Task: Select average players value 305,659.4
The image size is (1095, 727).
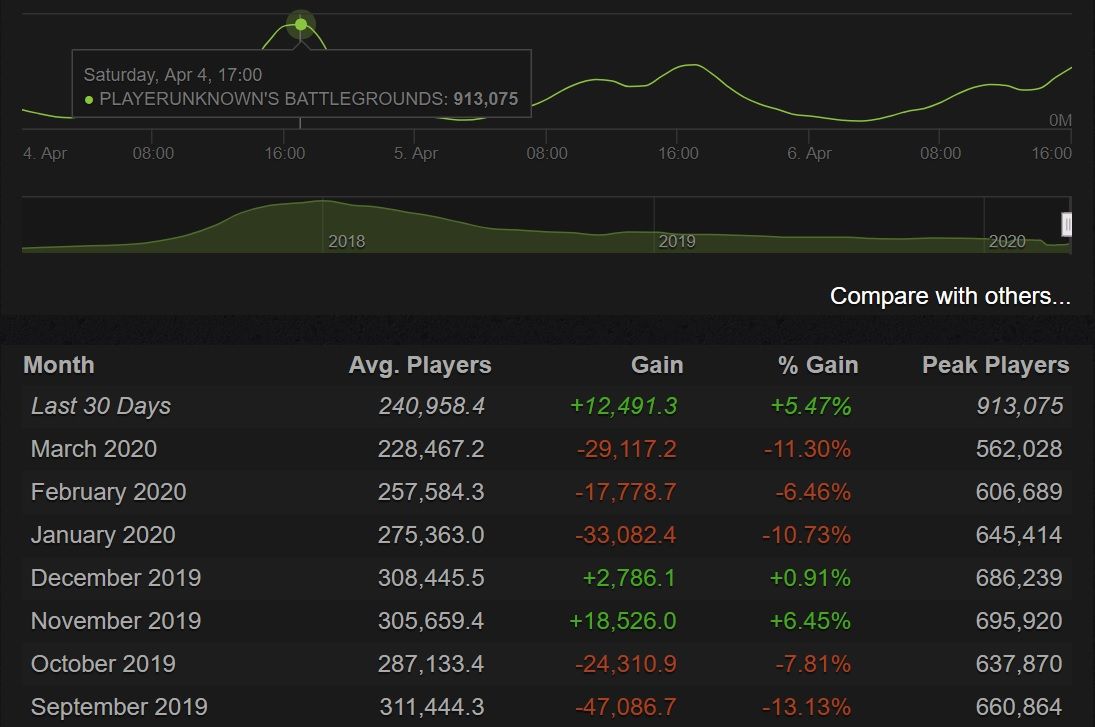Action: (431, 621)
